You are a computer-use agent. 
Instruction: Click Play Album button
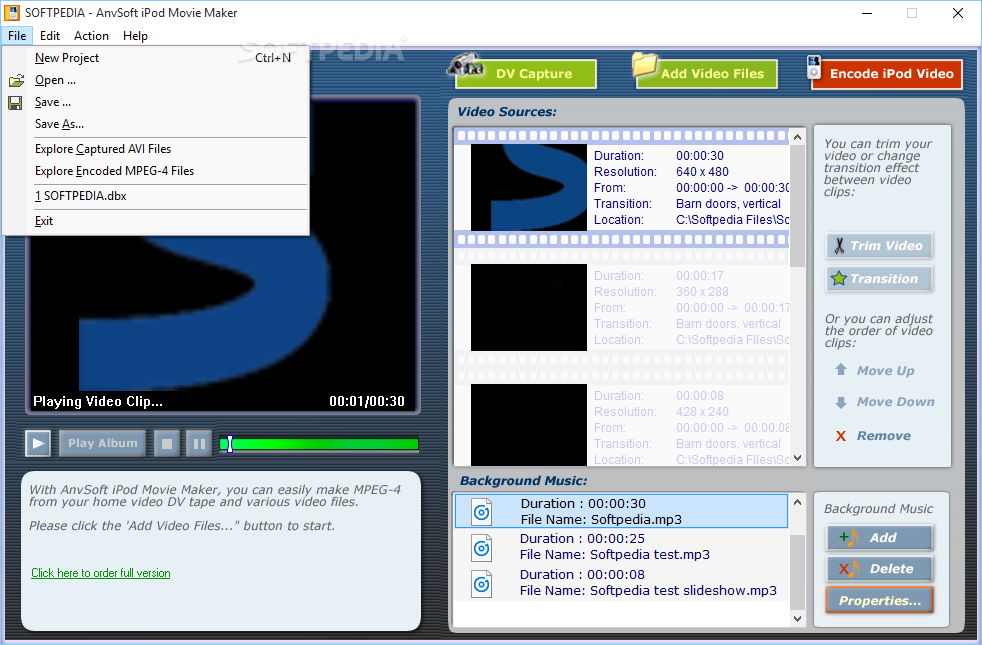coord(103,443)
